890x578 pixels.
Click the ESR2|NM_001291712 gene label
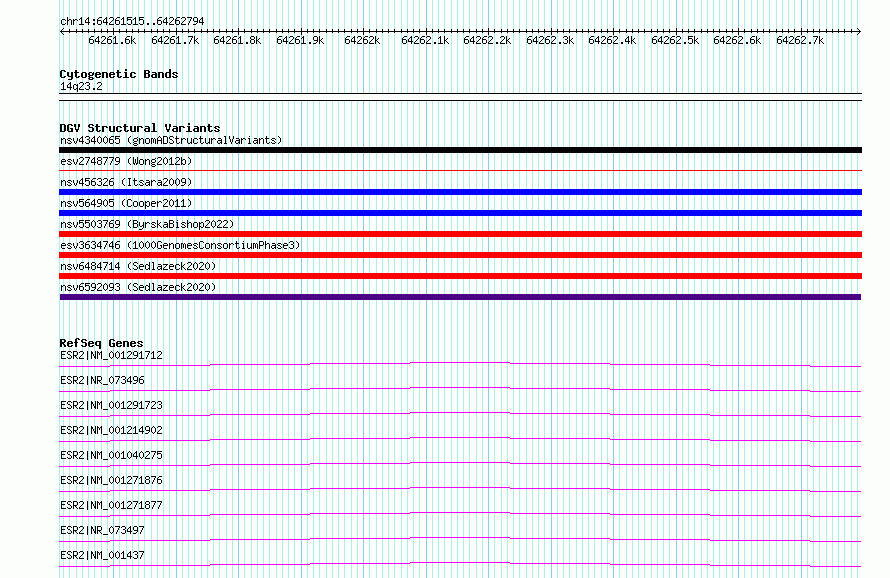[x=111, y=355]
